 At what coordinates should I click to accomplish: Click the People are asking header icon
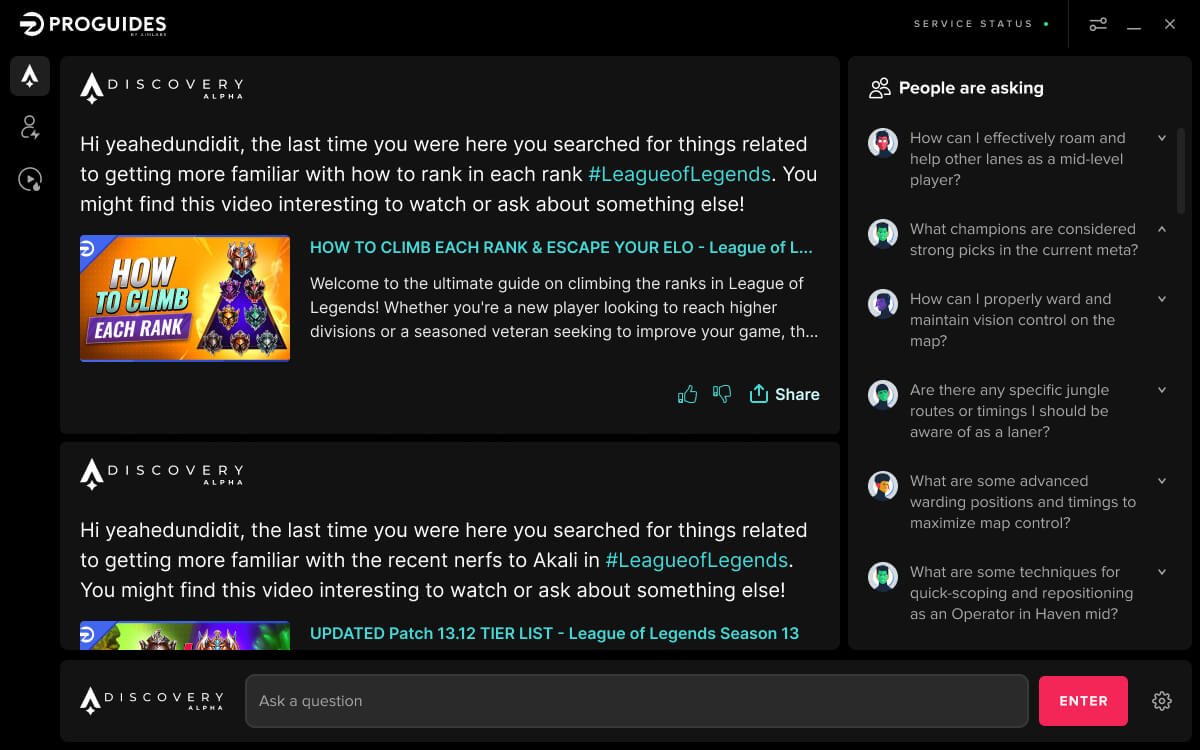[880, 88]
